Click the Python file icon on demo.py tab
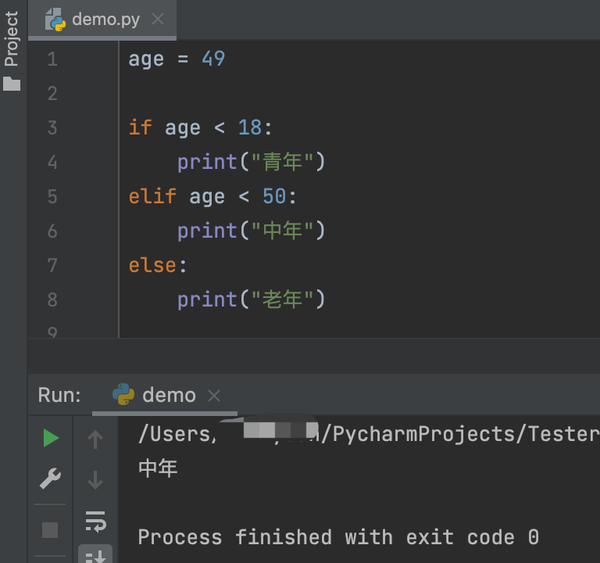600x563 pixels. point(55,20)
